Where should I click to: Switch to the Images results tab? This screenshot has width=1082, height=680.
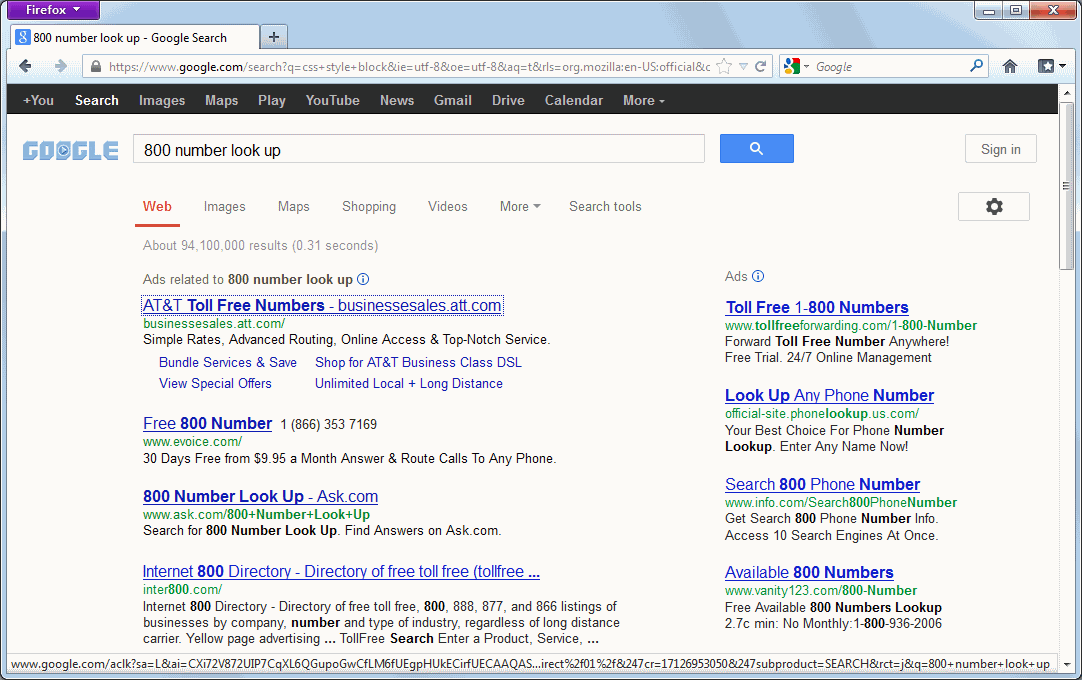tap(224, 206)
